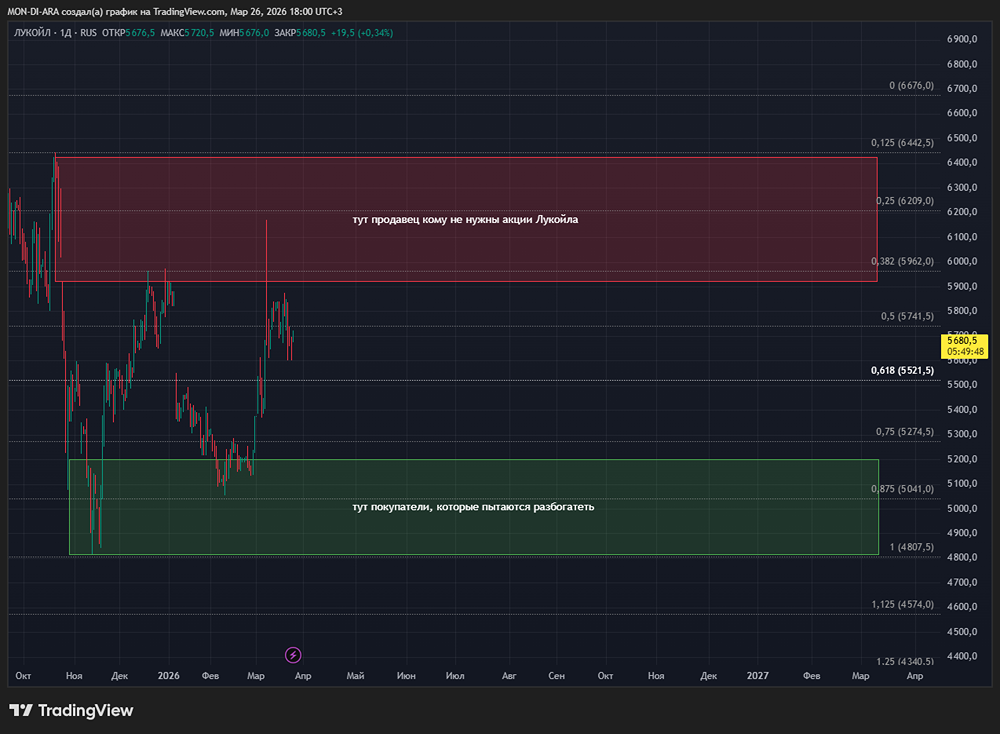Click the close price value ЗАКР 5680,5
This screenshot has width=1000, height=734.
pos(300,33)
